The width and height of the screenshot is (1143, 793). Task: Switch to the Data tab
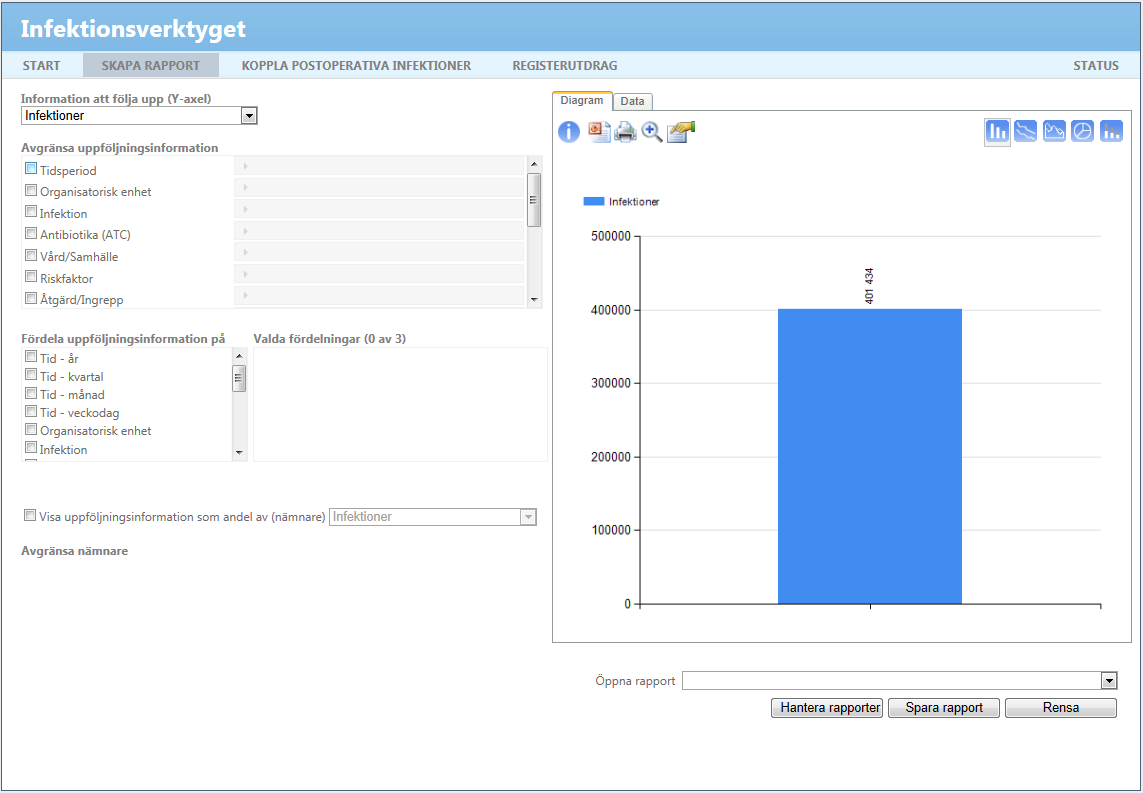click(x=632, y=101)
